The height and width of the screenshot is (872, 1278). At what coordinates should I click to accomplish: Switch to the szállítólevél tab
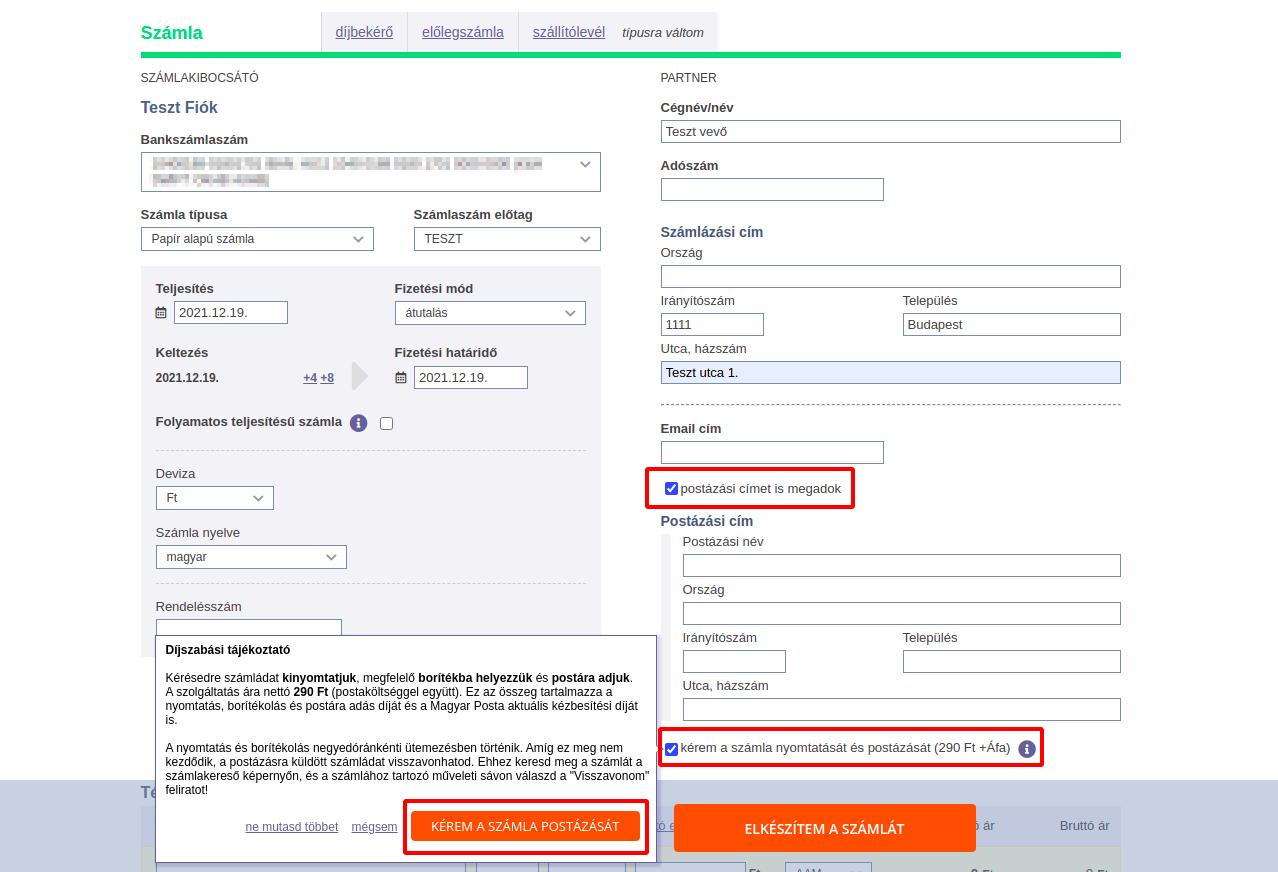tap(568, 32)
